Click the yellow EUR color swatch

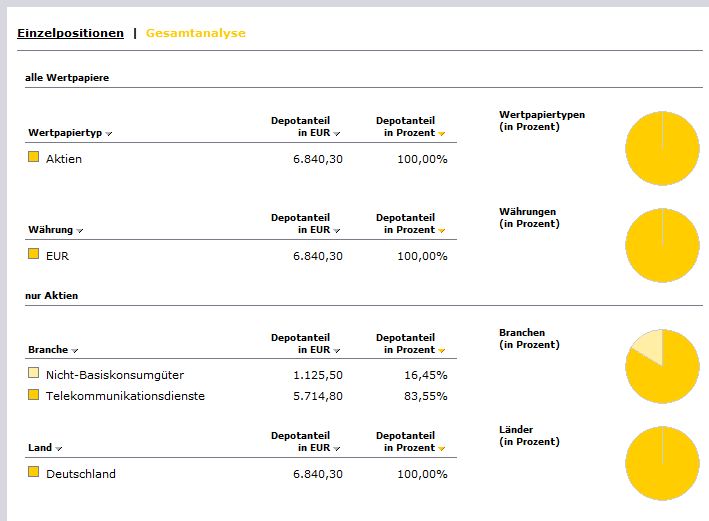tap(33, 254)
